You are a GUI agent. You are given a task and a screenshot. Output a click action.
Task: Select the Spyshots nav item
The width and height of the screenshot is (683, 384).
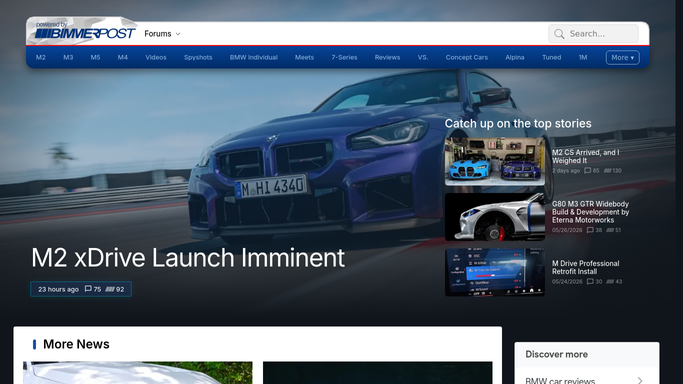[x=198, y=57]
